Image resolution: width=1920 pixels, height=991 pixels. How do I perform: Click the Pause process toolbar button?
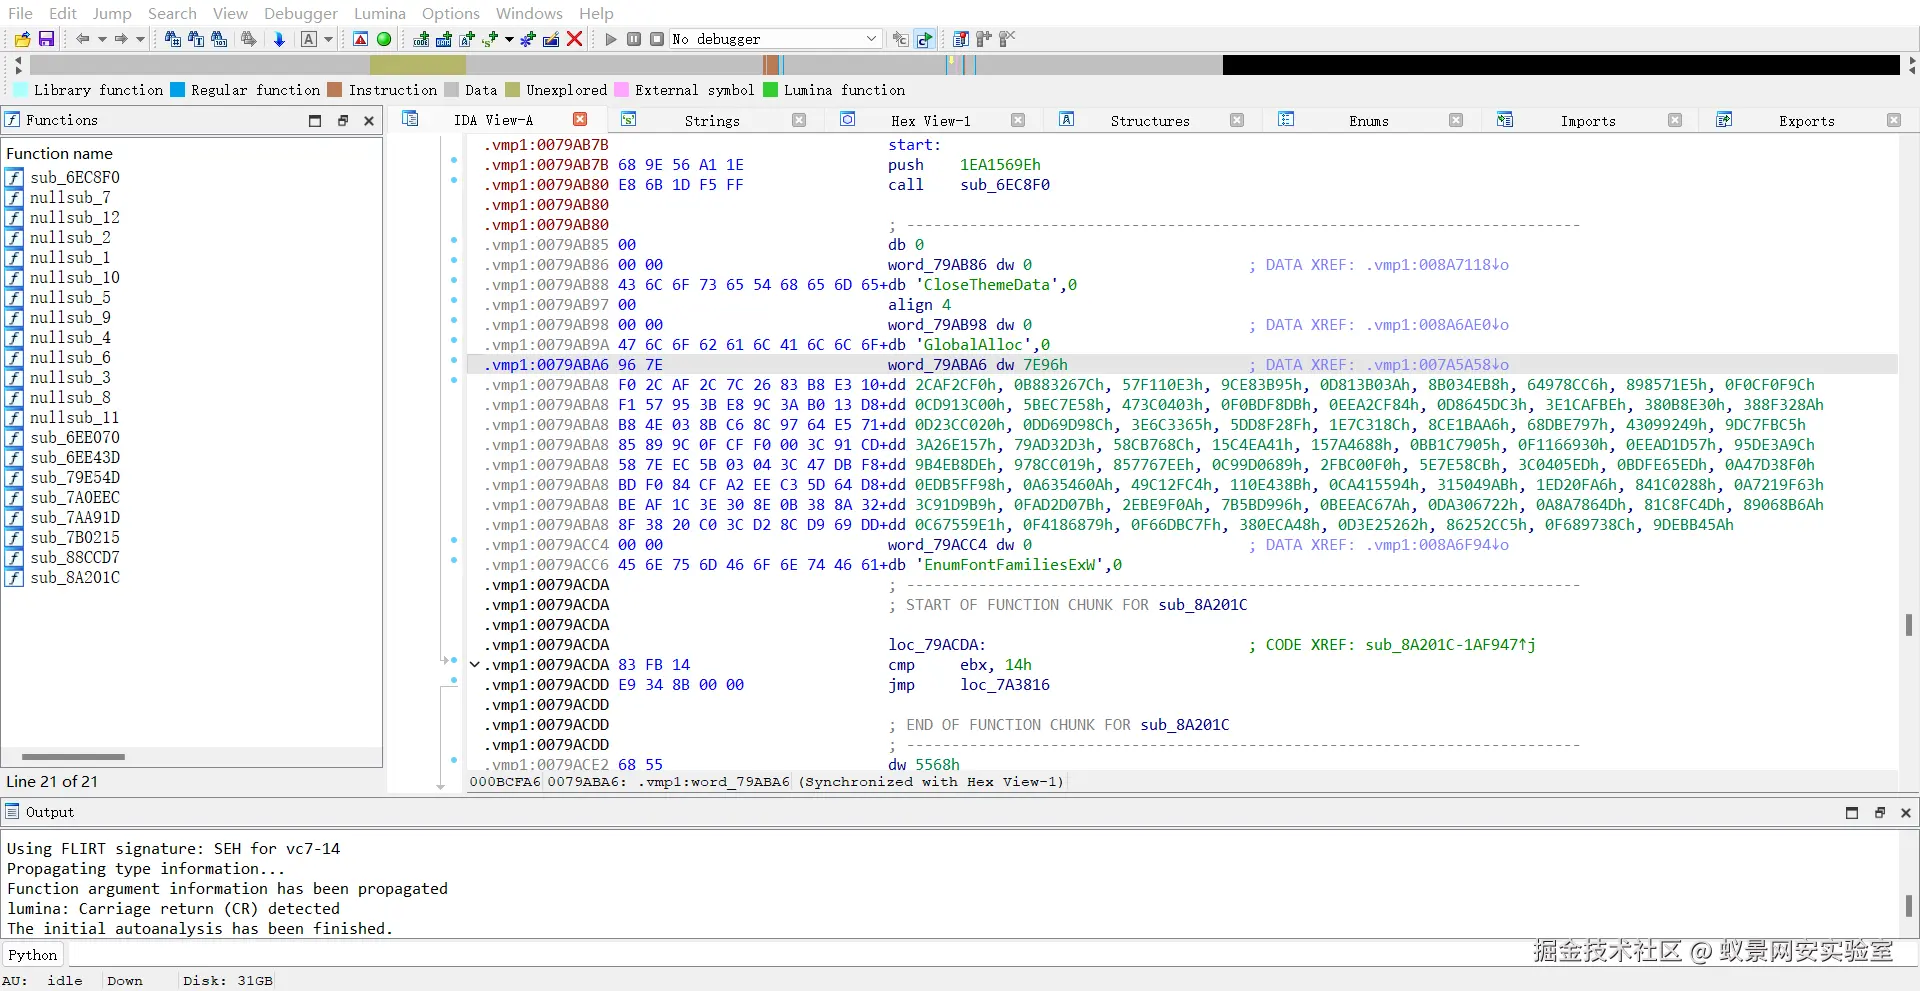(634, 39)
